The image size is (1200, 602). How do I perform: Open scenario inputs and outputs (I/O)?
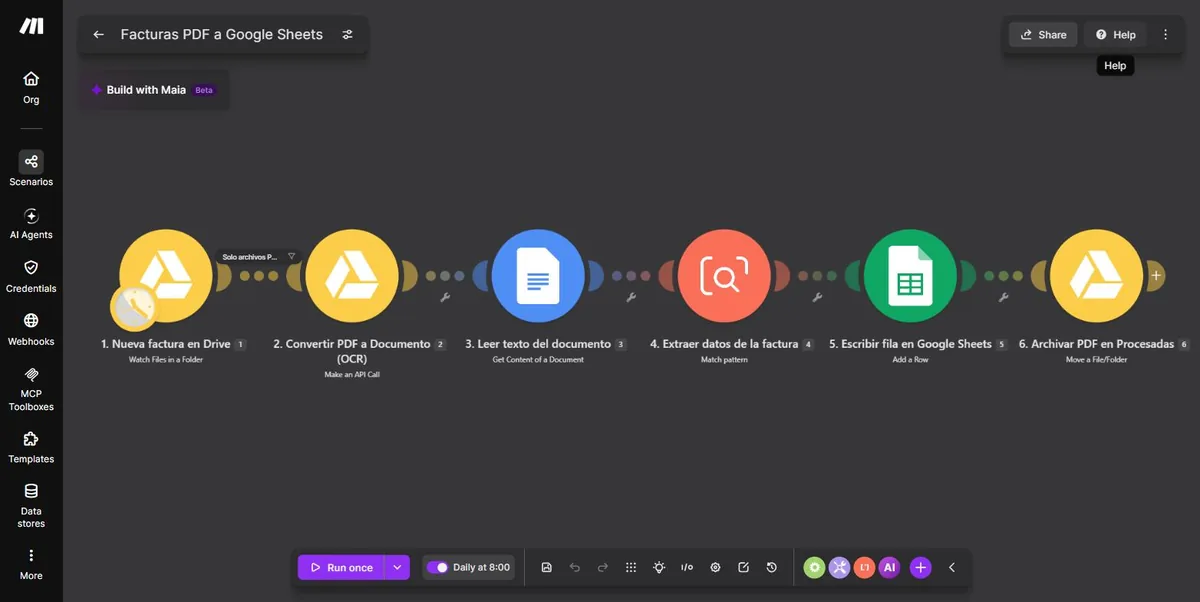pos(687,567)
